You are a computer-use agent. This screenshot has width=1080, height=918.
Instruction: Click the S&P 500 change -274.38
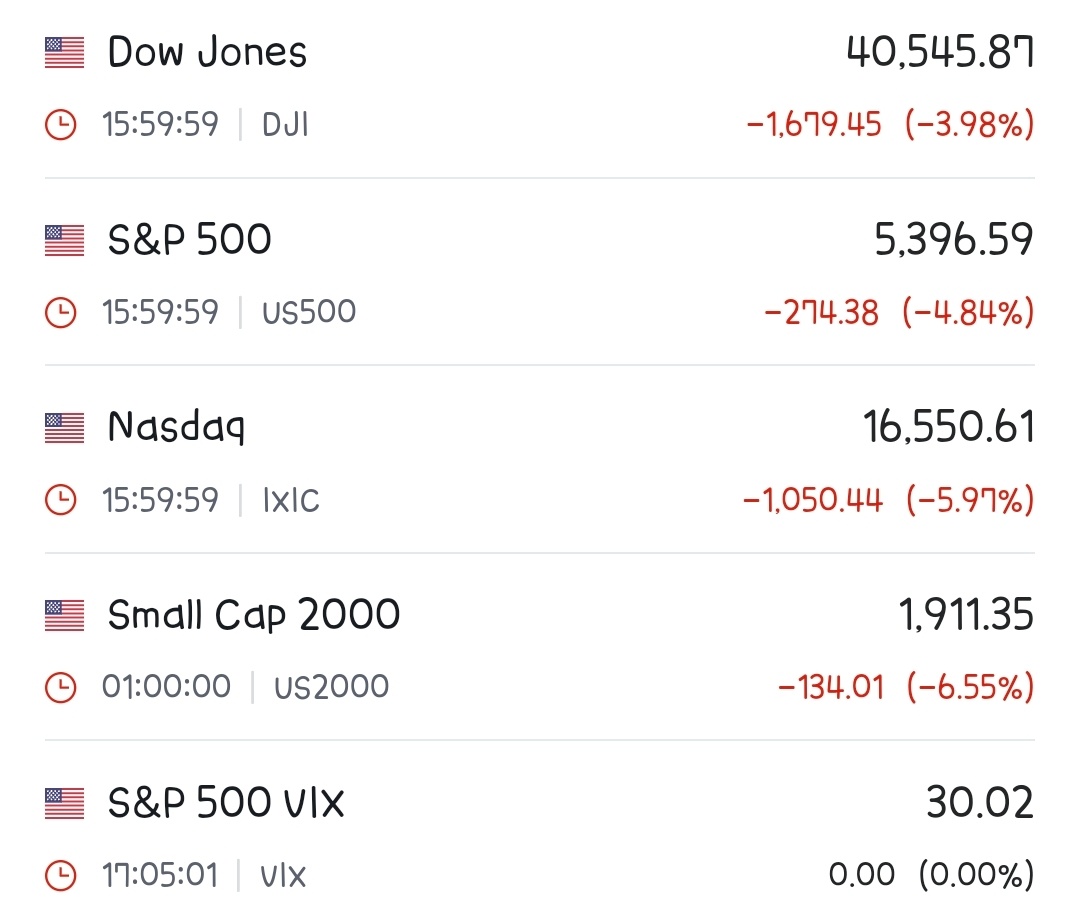[822, 313]
